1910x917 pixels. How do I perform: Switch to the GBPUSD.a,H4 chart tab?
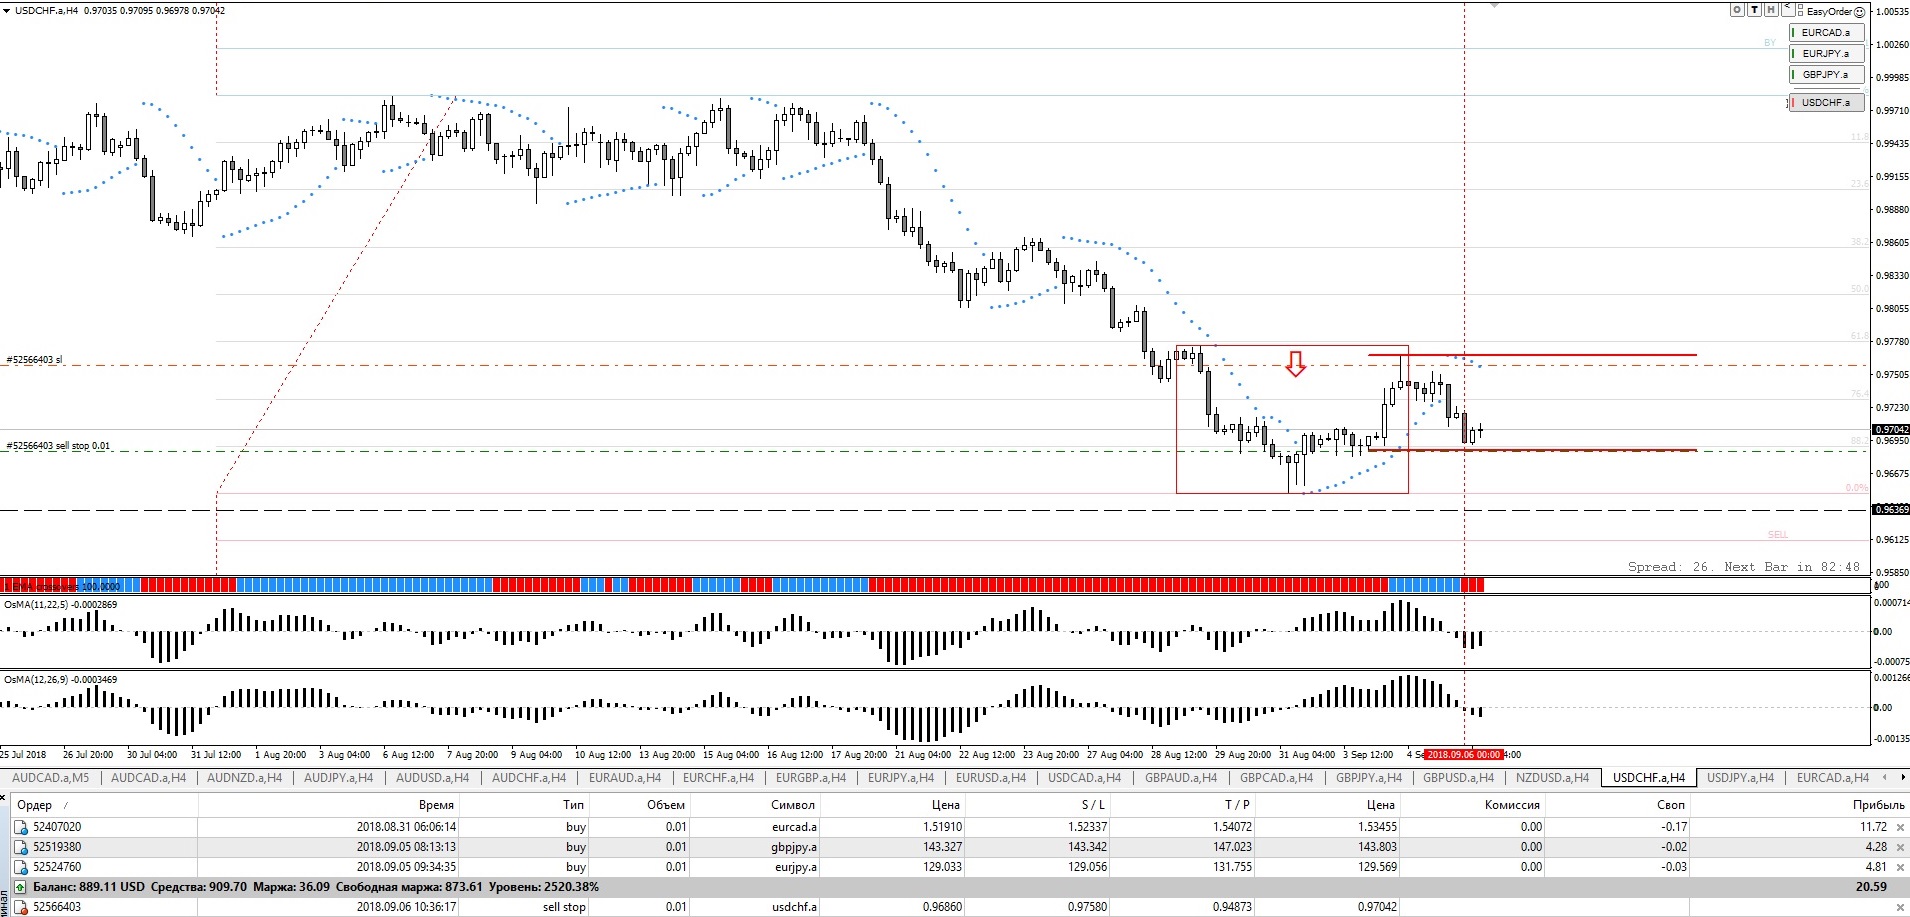pyautogui.click(x=1458, y=777)
